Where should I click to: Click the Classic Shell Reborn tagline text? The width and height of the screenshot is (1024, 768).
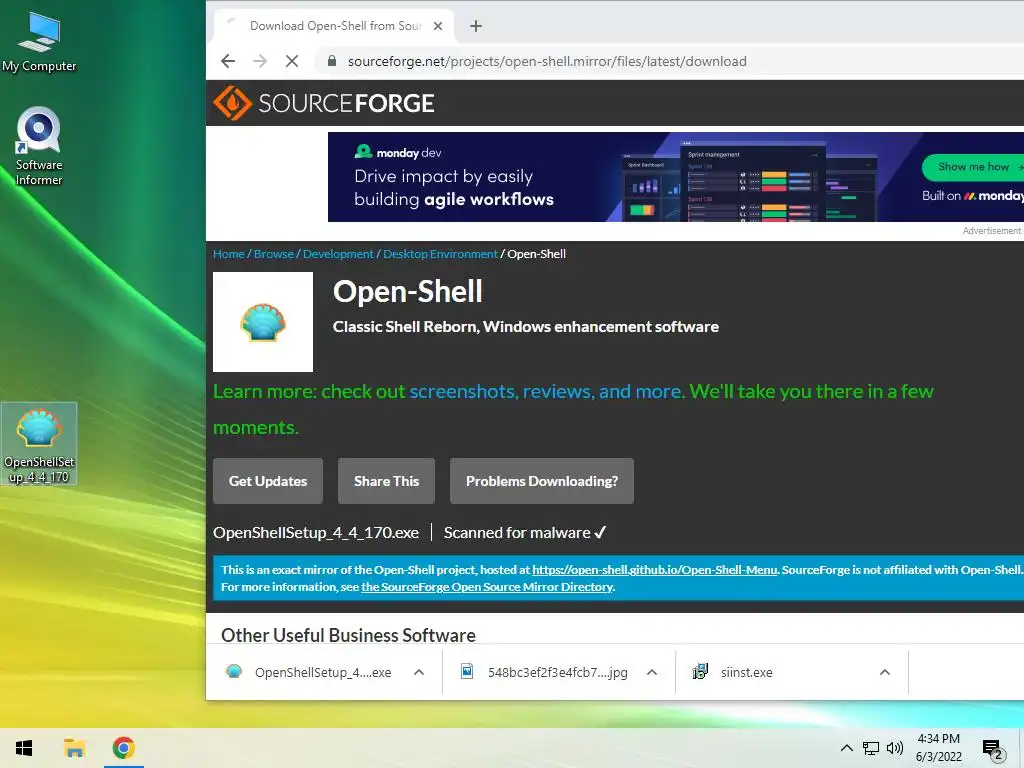(526, 327)
